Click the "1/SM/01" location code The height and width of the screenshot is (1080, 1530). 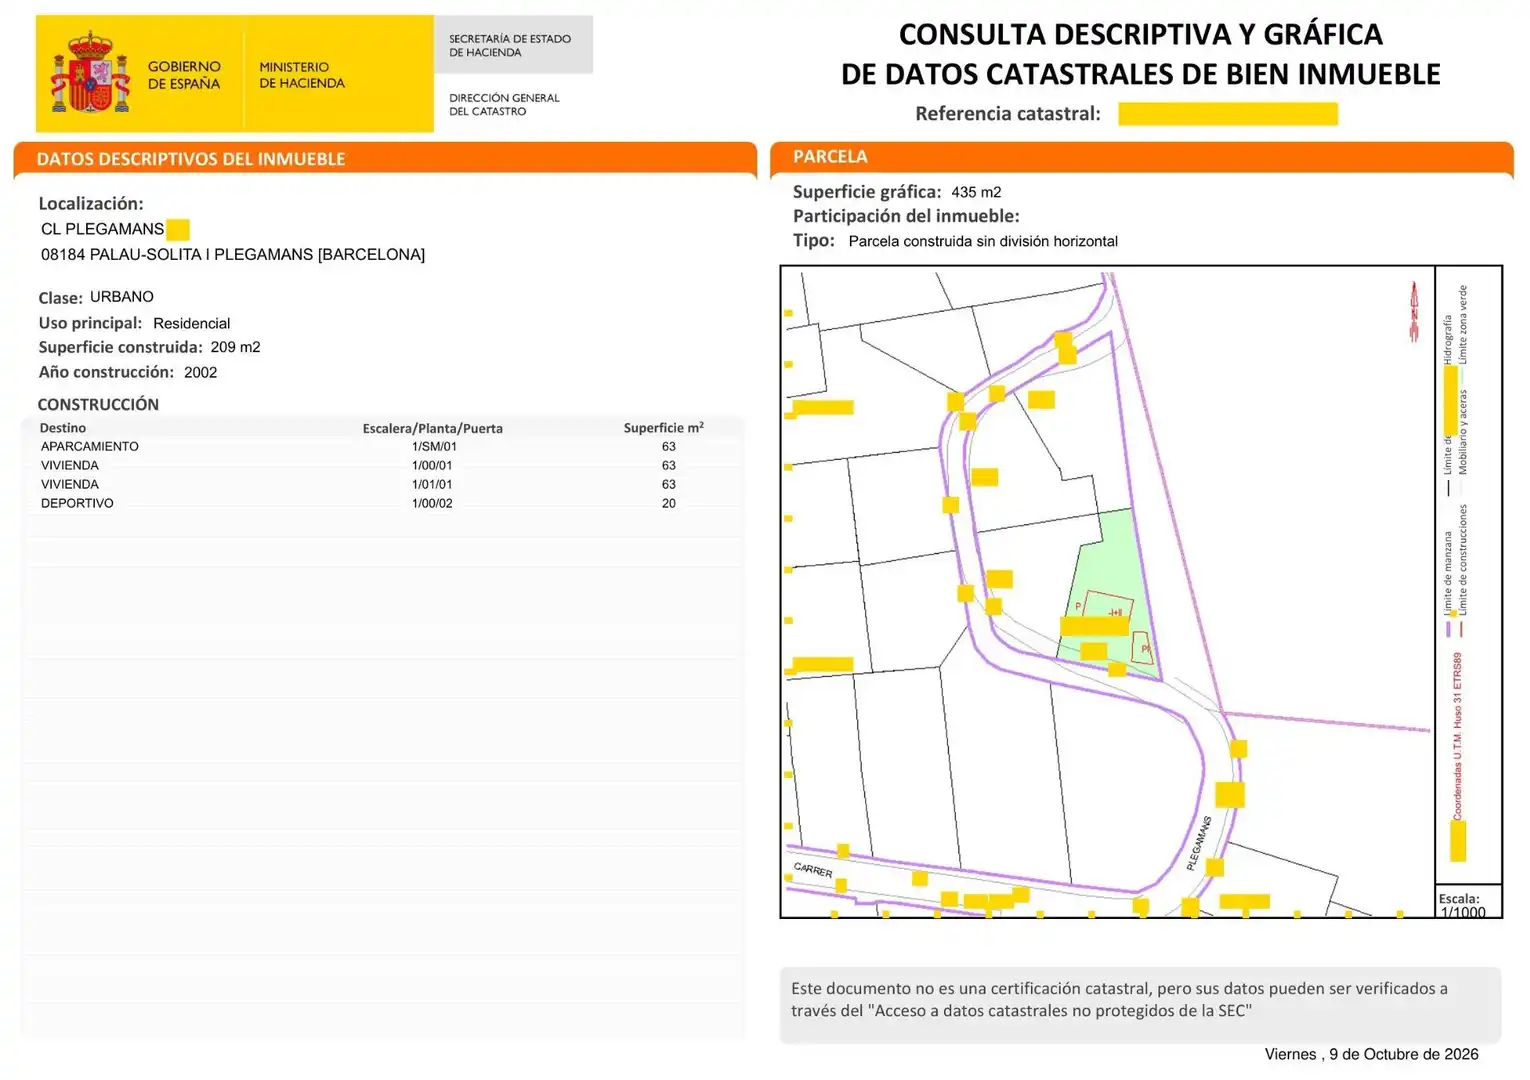(434, 447)
